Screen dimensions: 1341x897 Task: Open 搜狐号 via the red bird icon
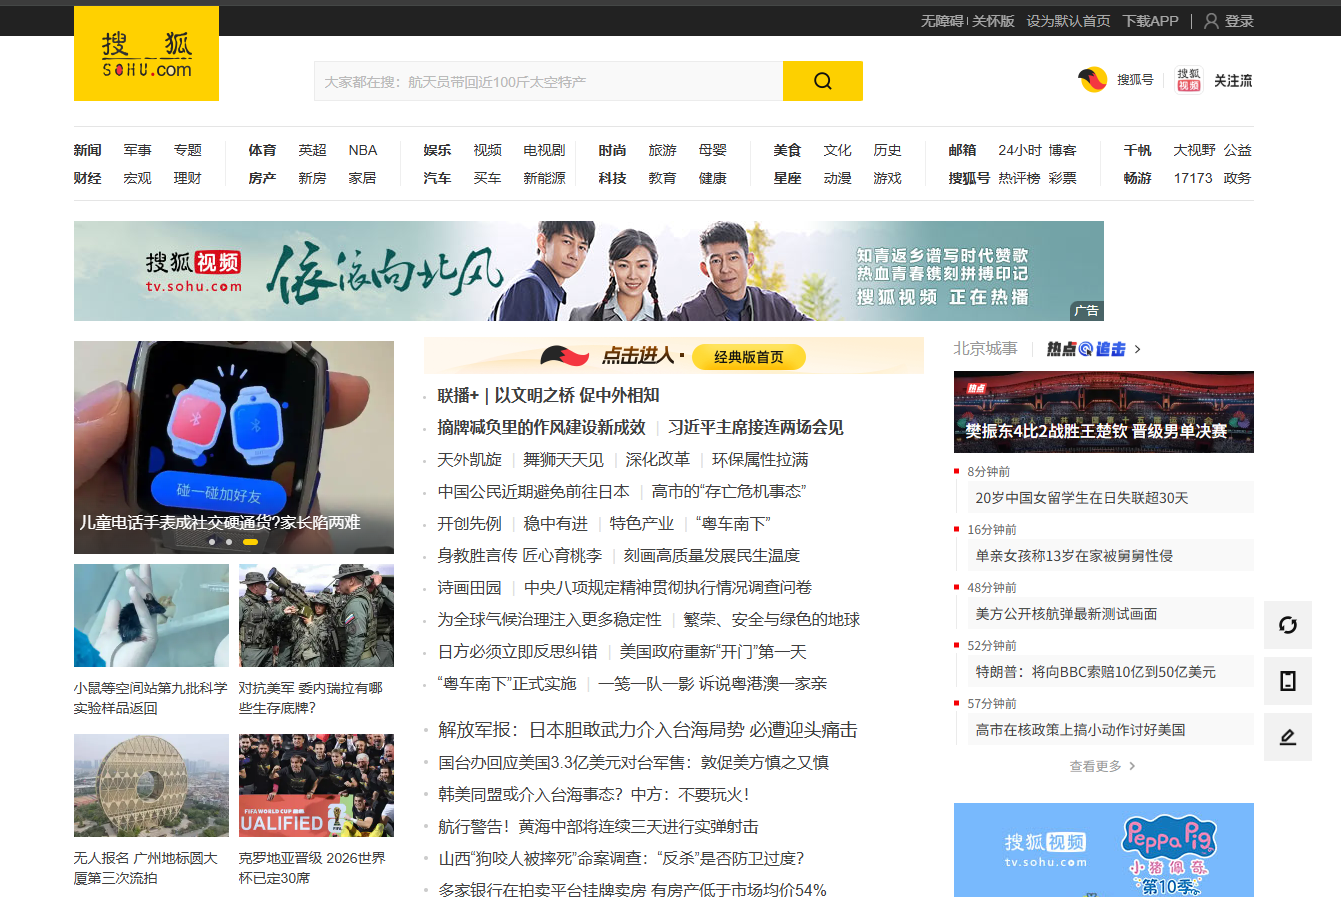pyautogui.click(x=1092, y=80)
